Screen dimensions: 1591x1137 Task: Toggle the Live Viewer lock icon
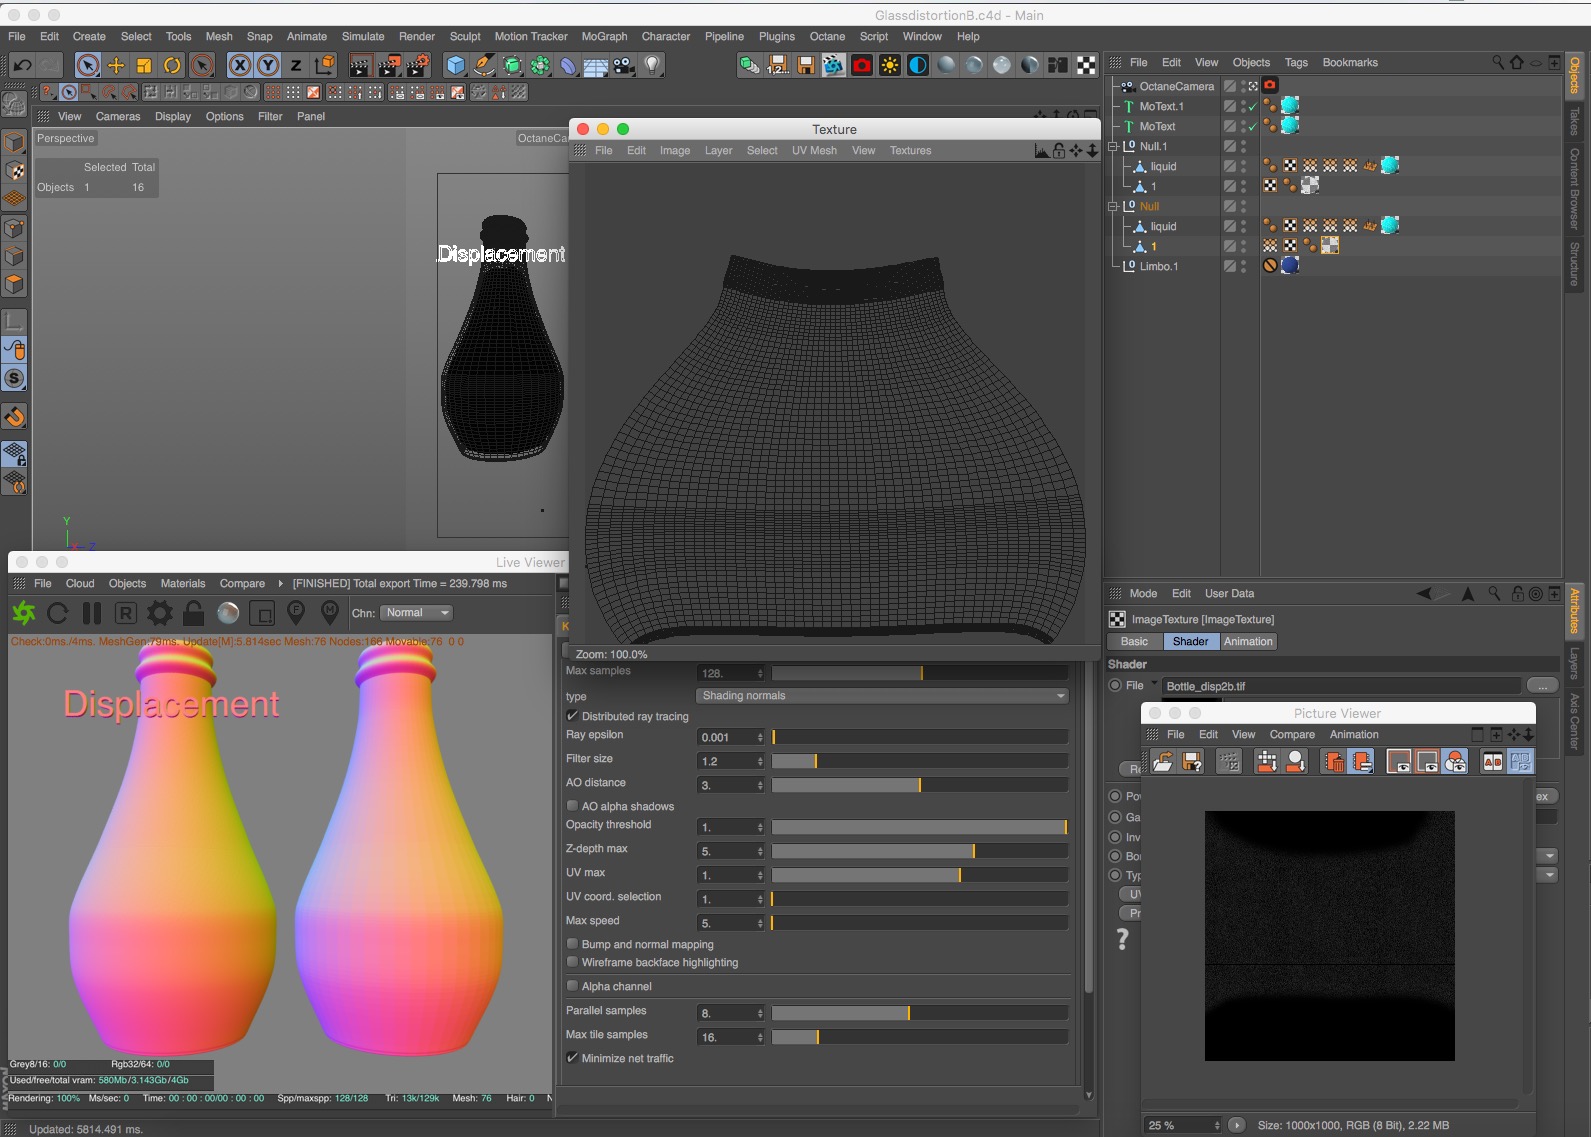(x=194, y=613)
